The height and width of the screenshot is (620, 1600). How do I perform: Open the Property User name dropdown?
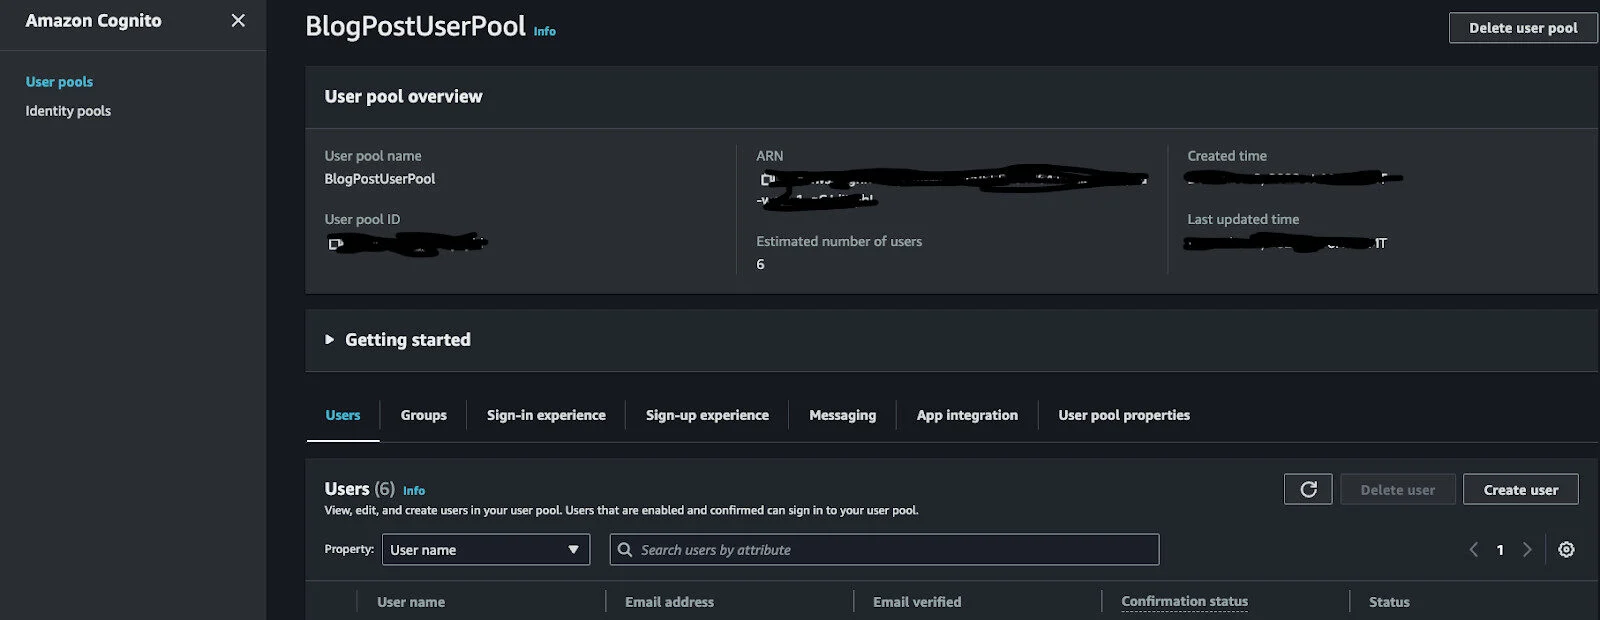pos(485,549)
